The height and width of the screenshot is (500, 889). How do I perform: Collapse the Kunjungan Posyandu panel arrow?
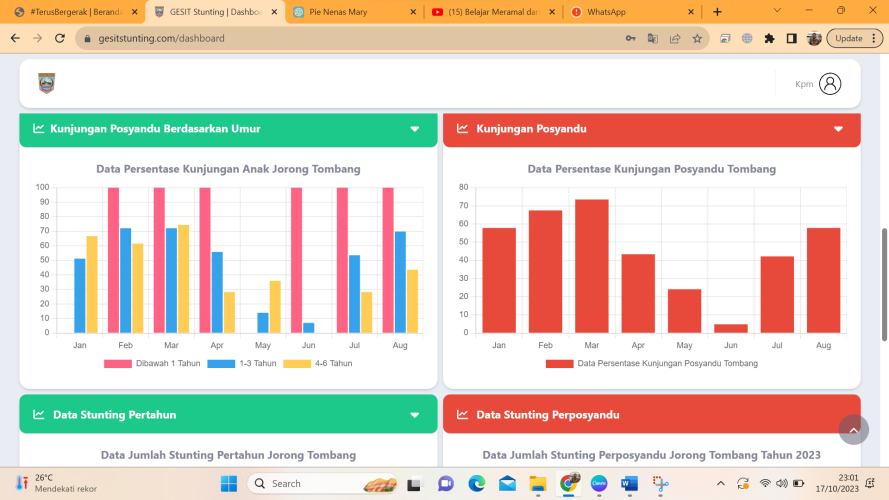(x=838, y=129)
